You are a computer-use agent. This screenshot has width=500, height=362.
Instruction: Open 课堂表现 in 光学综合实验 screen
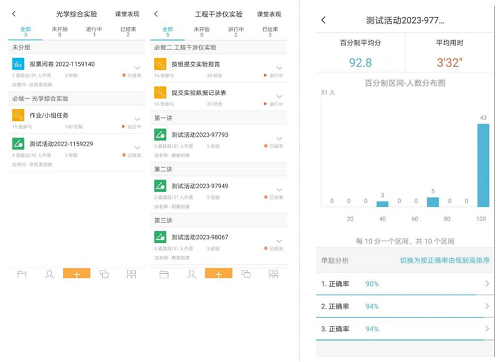click(x=127, y=14)
